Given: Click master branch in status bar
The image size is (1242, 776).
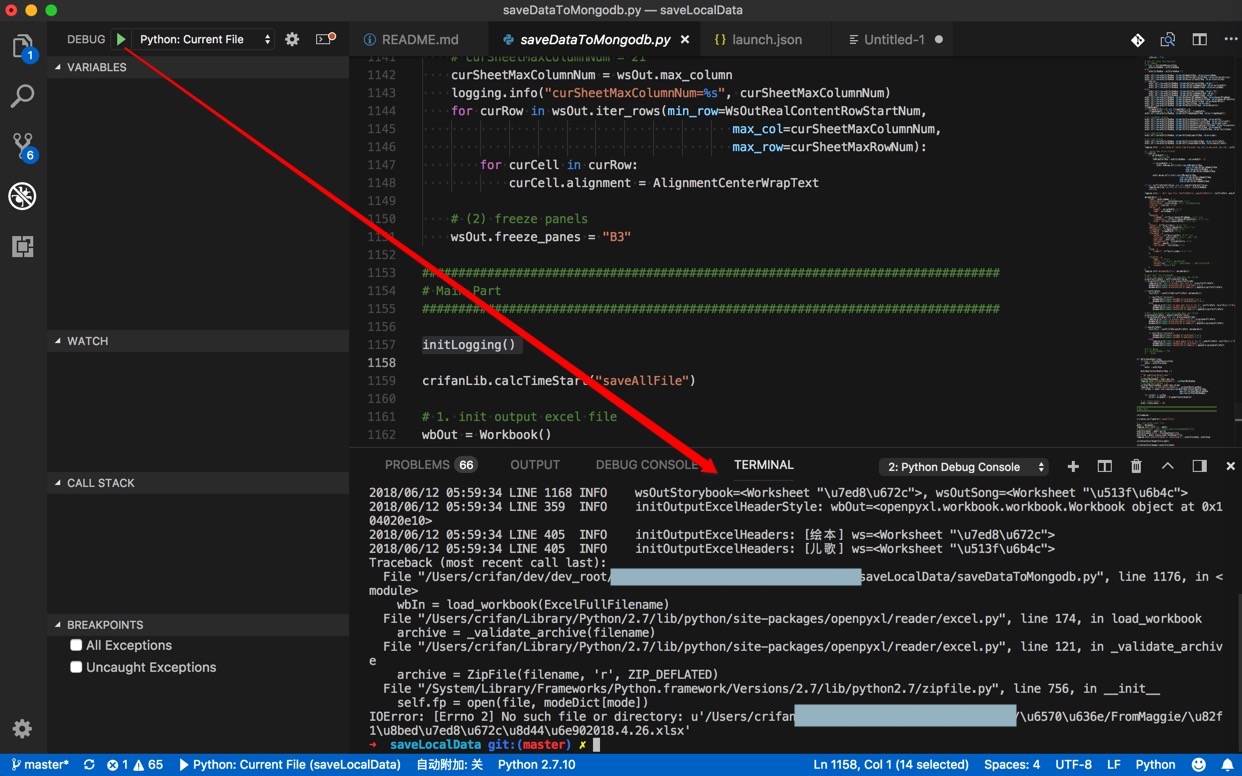Looking at the screenshot, I should pyautogui.click(x=40, y=765).
